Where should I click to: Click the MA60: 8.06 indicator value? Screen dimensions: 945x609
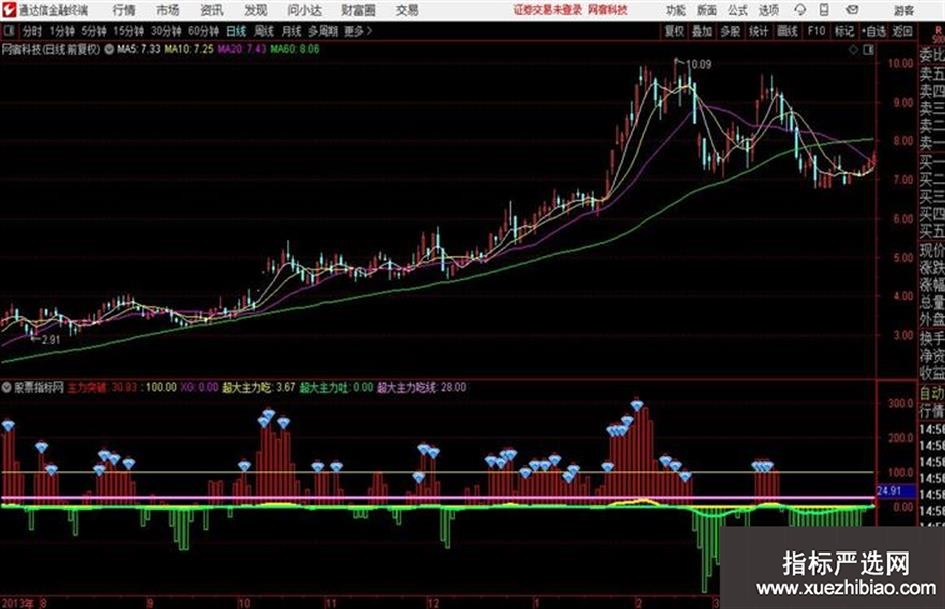click(295, 49)
